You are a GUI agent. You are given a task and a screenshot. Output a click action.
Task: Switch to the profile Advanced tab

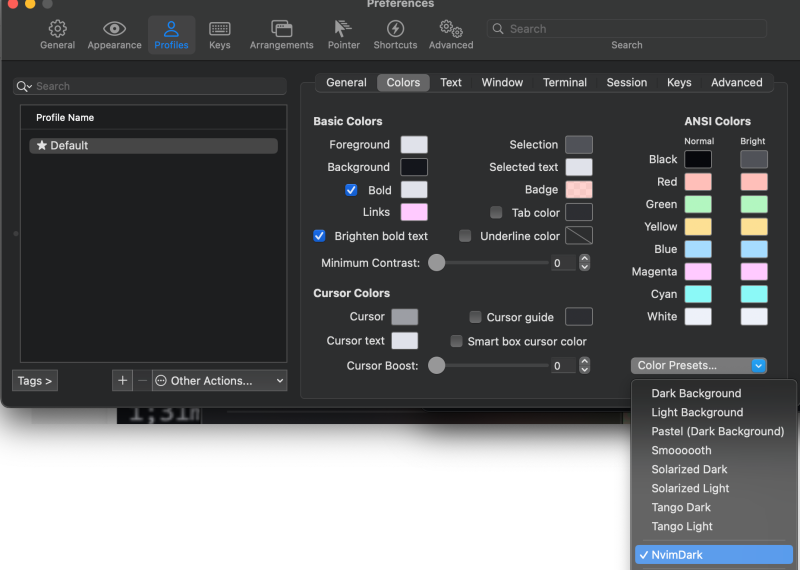click(x=737, y=83)
